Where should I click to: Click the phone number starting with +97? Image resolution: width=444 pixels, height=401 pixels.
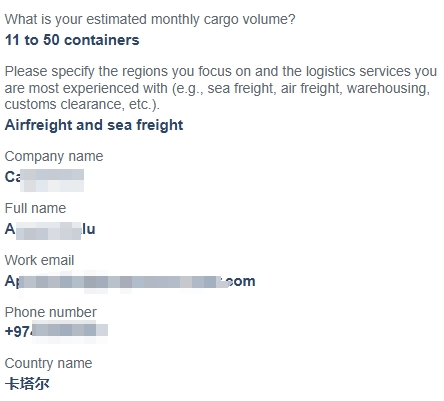56,331
